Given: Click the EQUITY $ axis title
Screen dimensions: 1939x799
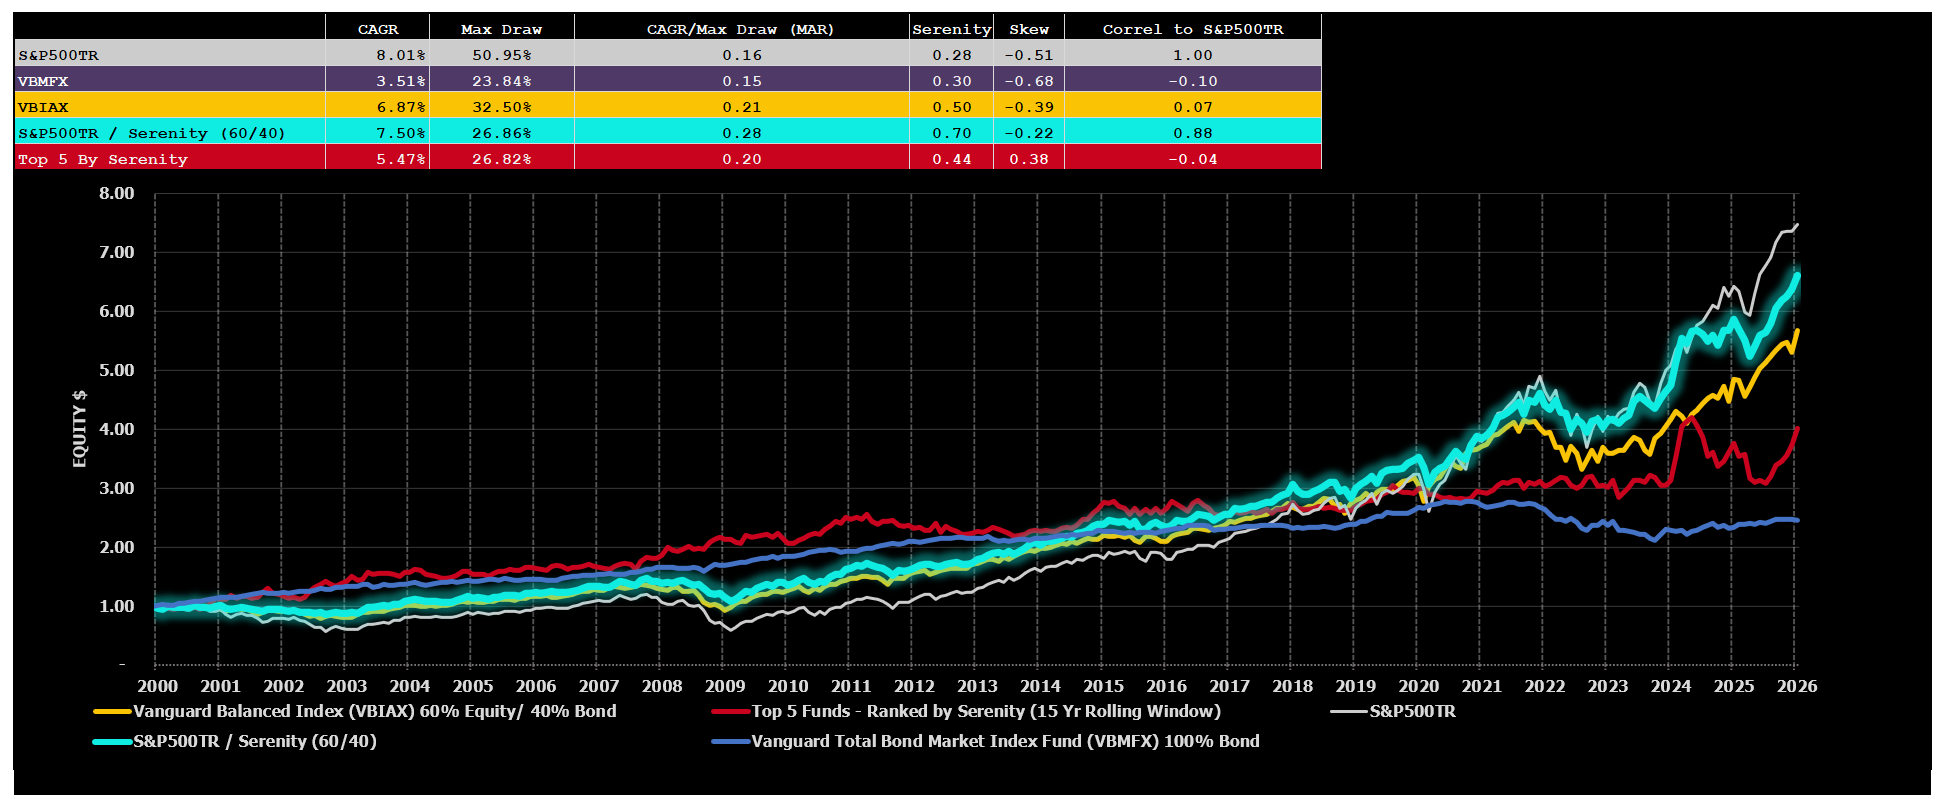Looking at the screenshot, I should [x=80, y=429].
